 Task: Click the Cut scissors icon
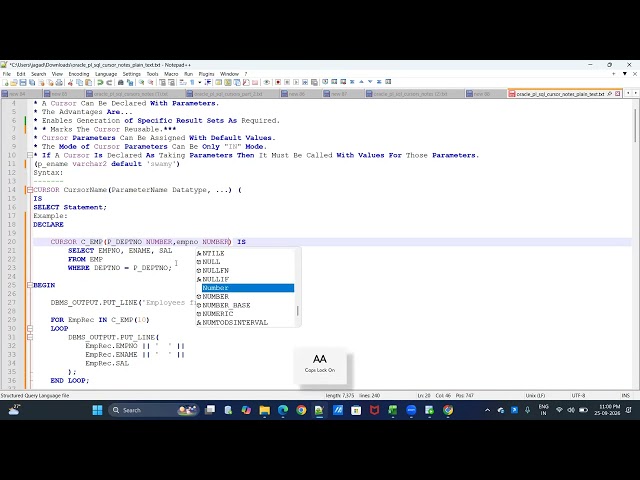(70, 82)
